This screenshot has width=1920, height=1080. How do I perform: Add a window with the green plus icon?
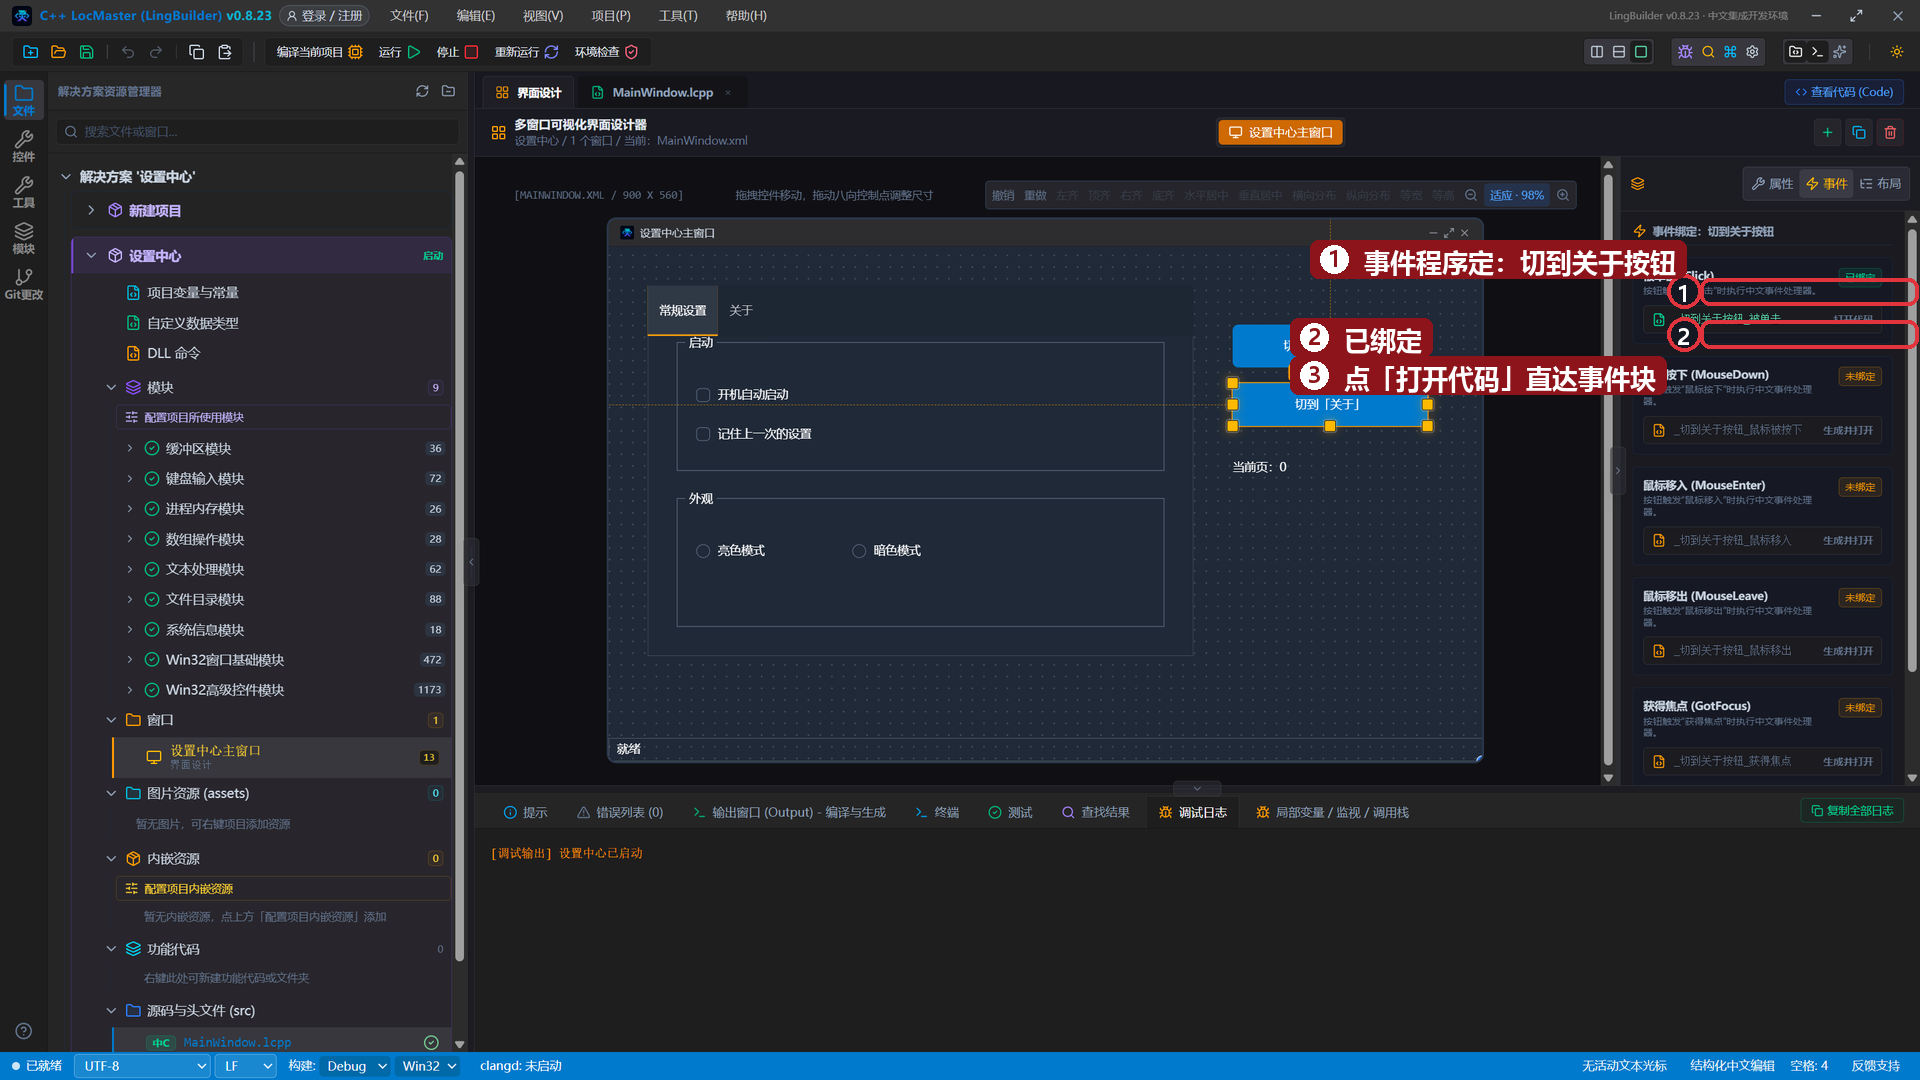[1827, 132]
